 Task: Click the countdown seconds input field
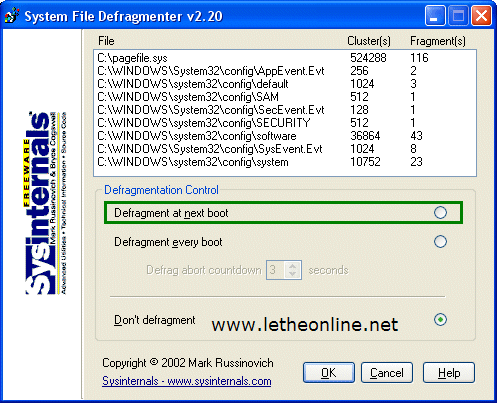(x=276, y=270)
